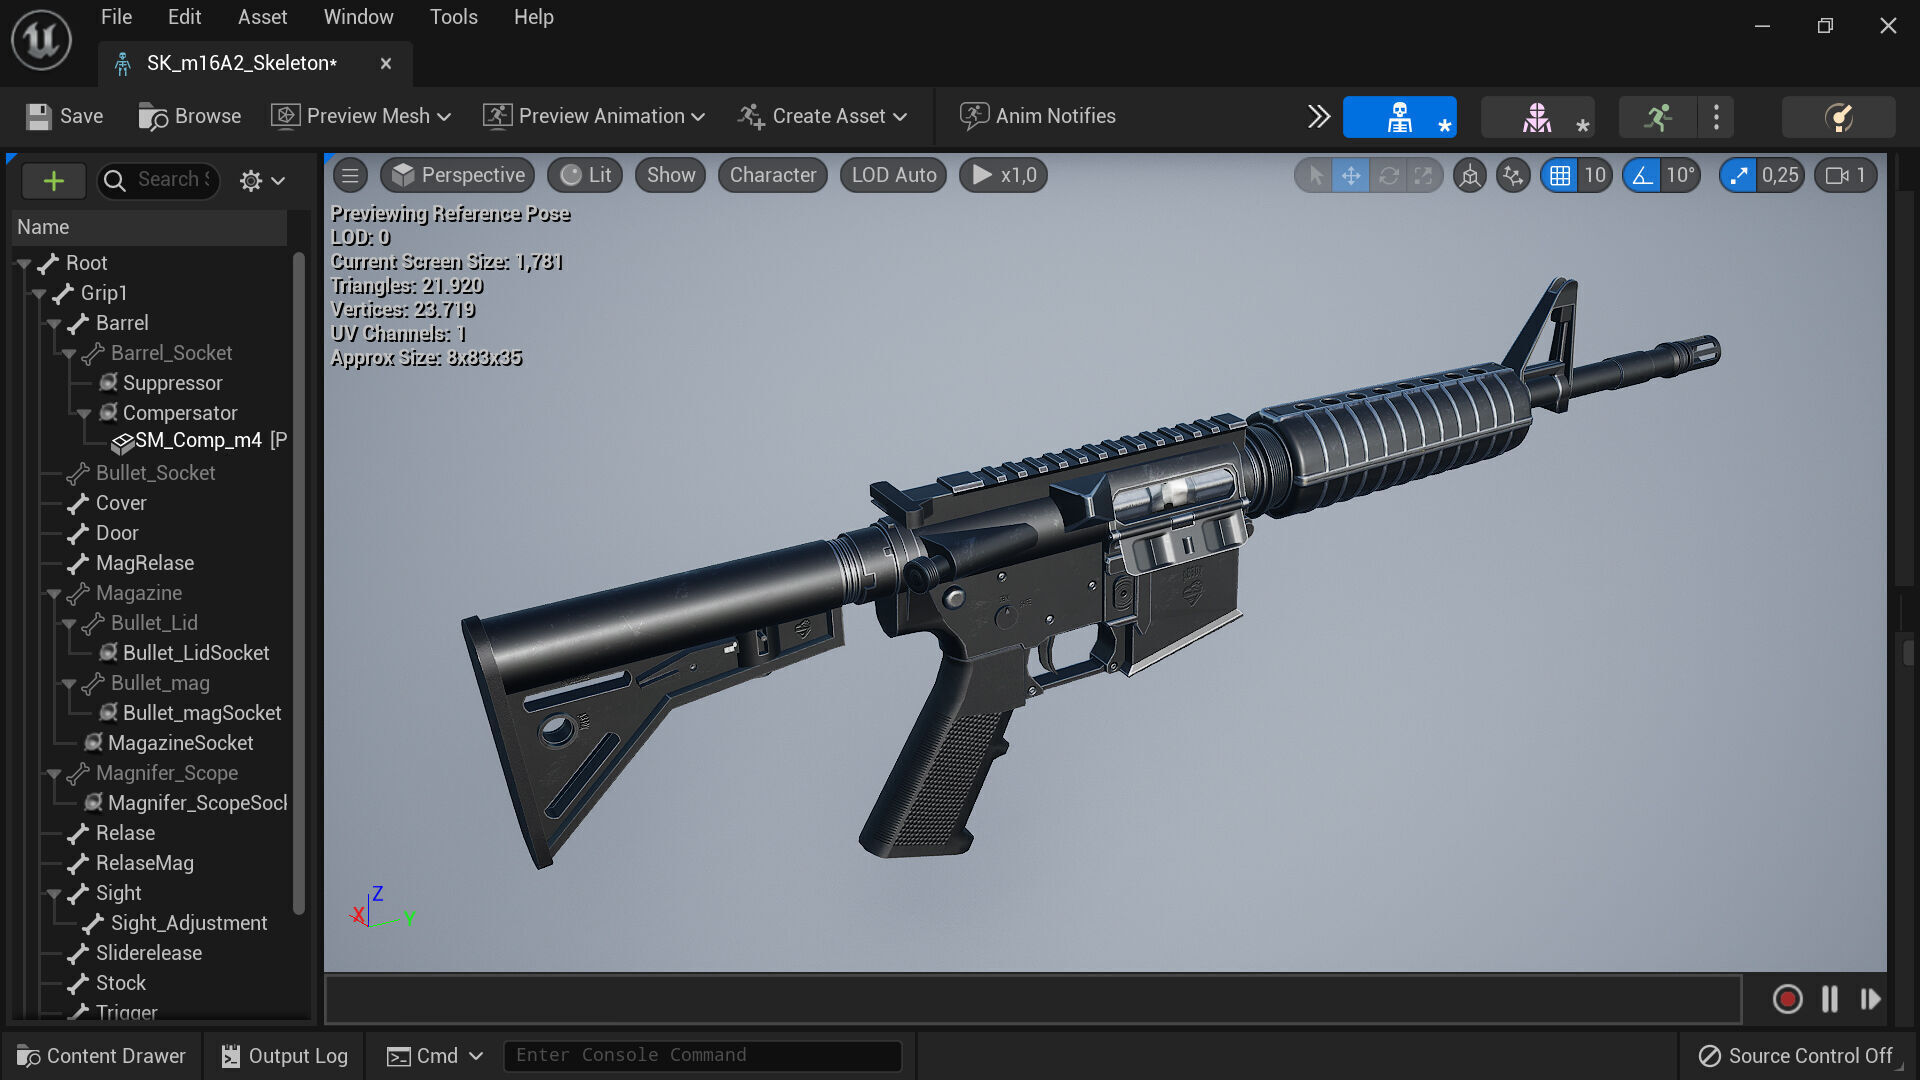This screenshot has height=1080, width=1920.
Task: Open the Edit menu
Action: [x=184, y=17]
